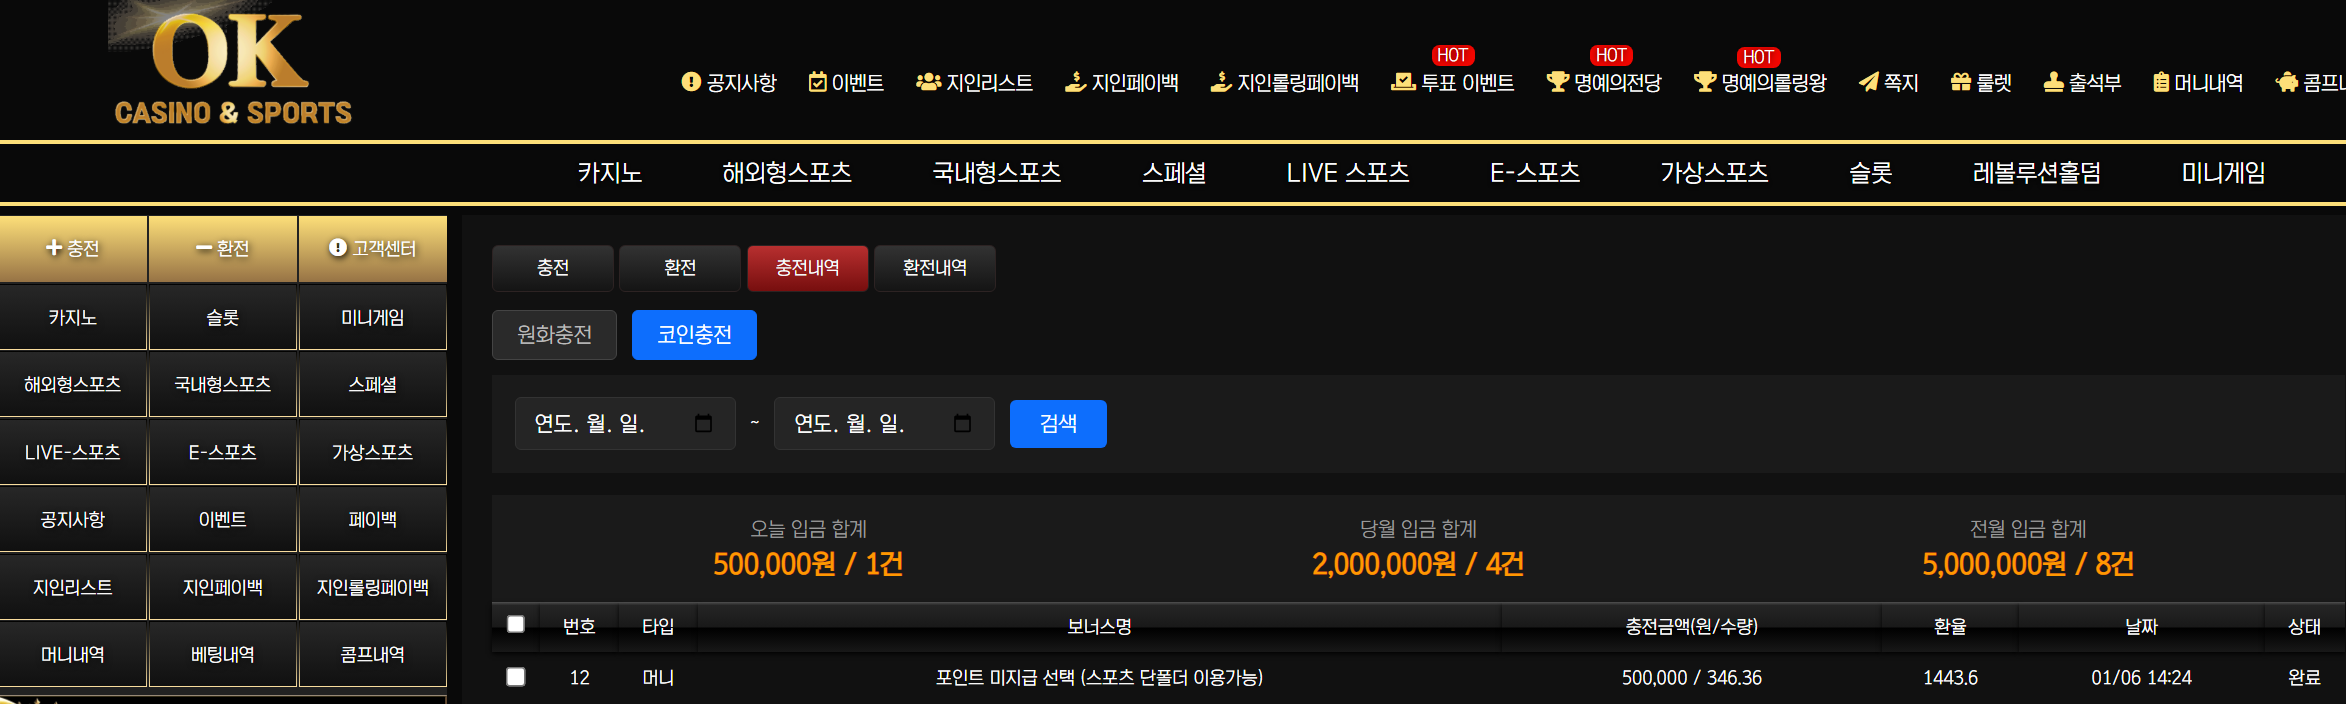Screen dimensions: 2346x704
Task: Select the 원화충전 tab
Action: [554, 335]
